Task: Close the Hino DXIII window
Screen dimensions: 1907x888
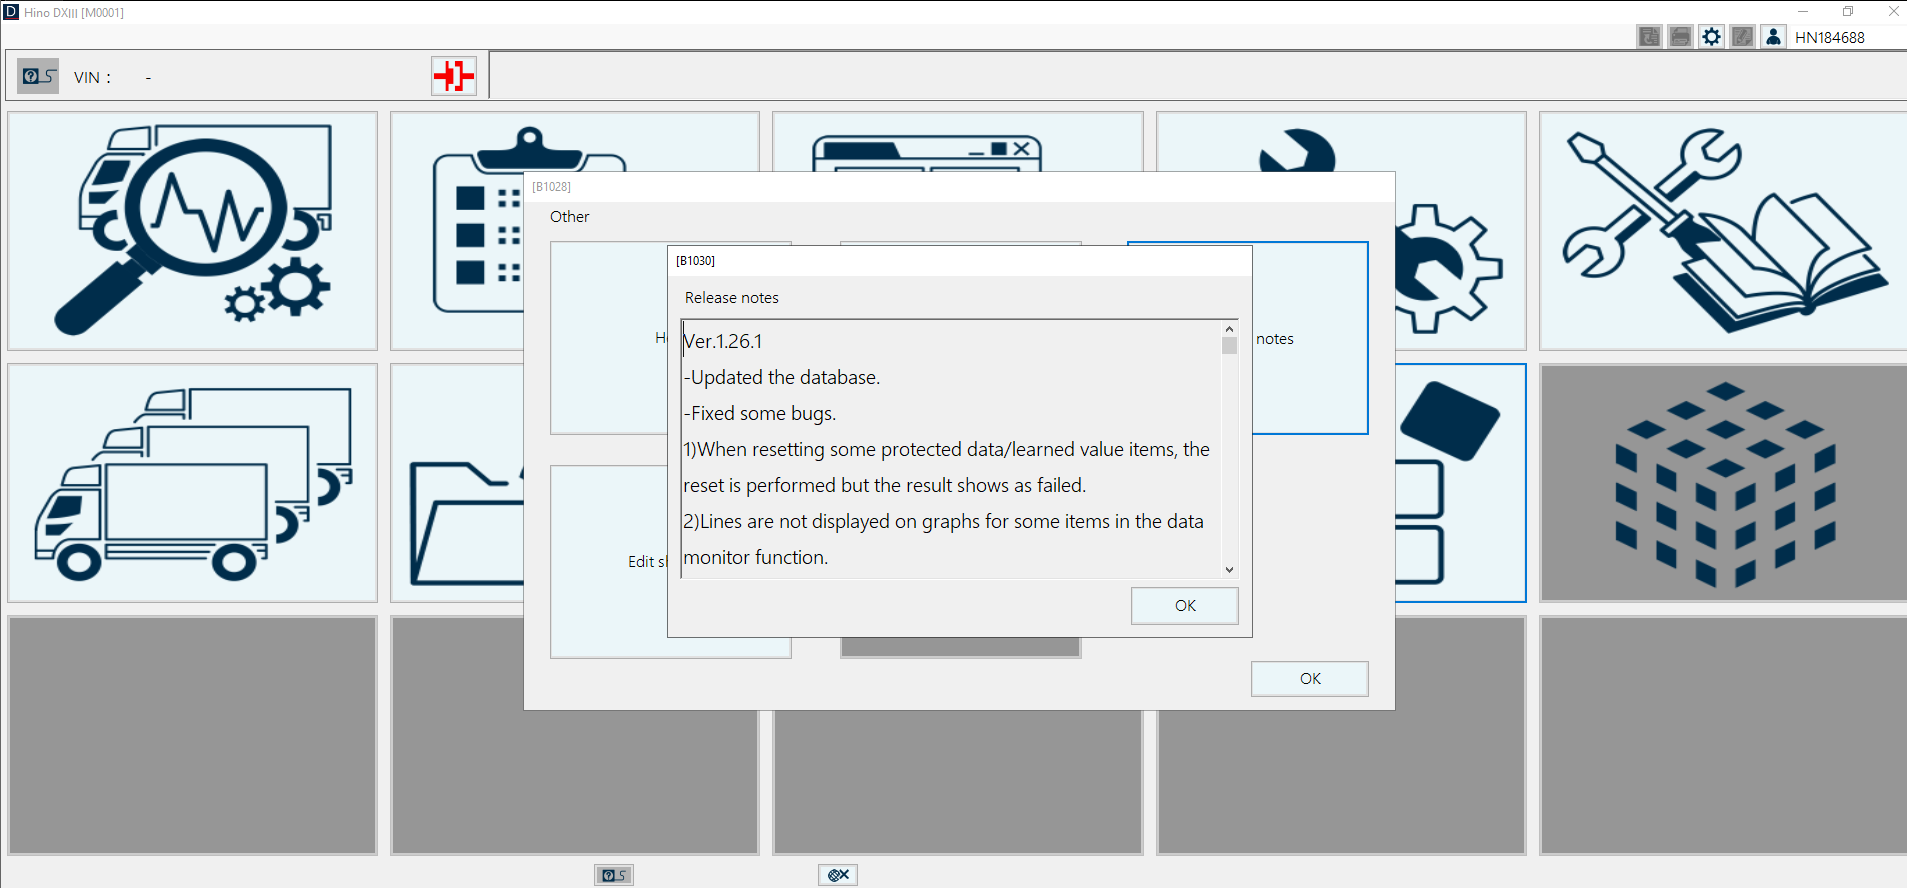Action: click(x=1893, y=11)
